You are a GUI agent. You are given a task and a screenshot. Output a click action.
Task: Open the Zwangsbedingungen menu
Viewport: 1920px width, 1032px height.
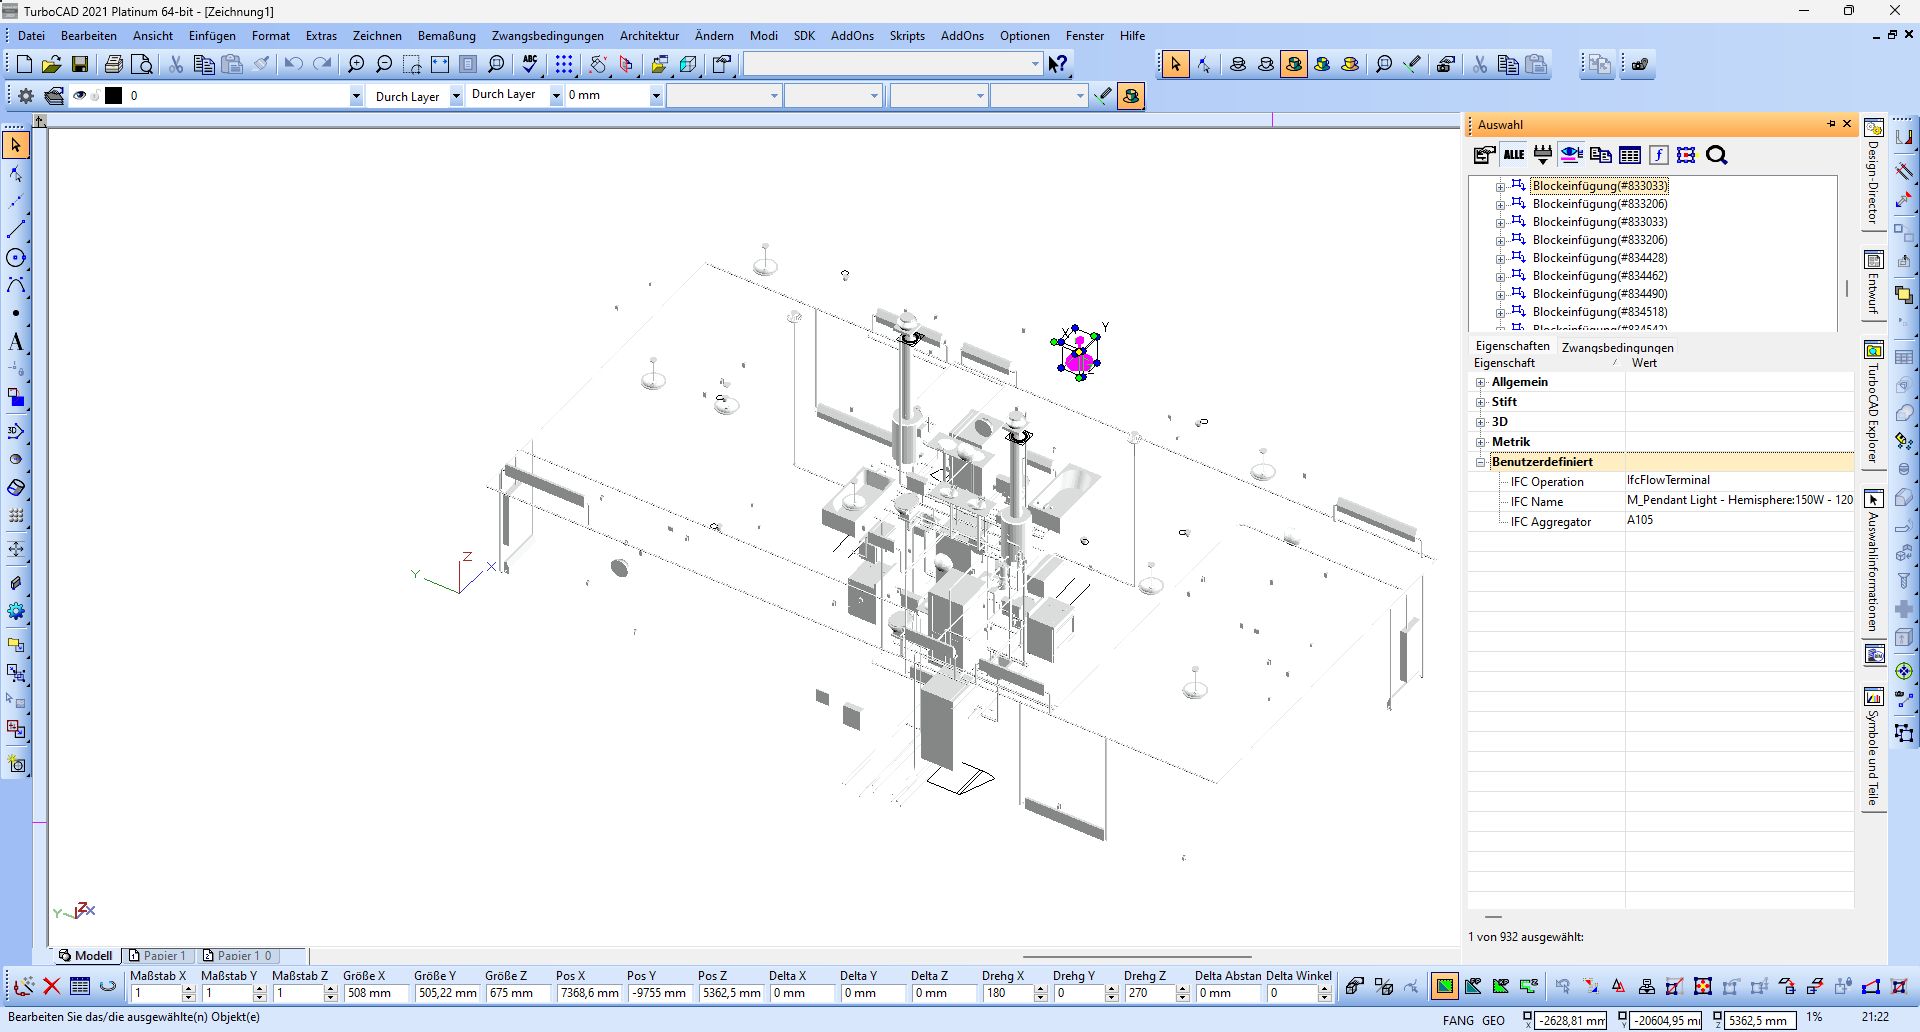547,35
